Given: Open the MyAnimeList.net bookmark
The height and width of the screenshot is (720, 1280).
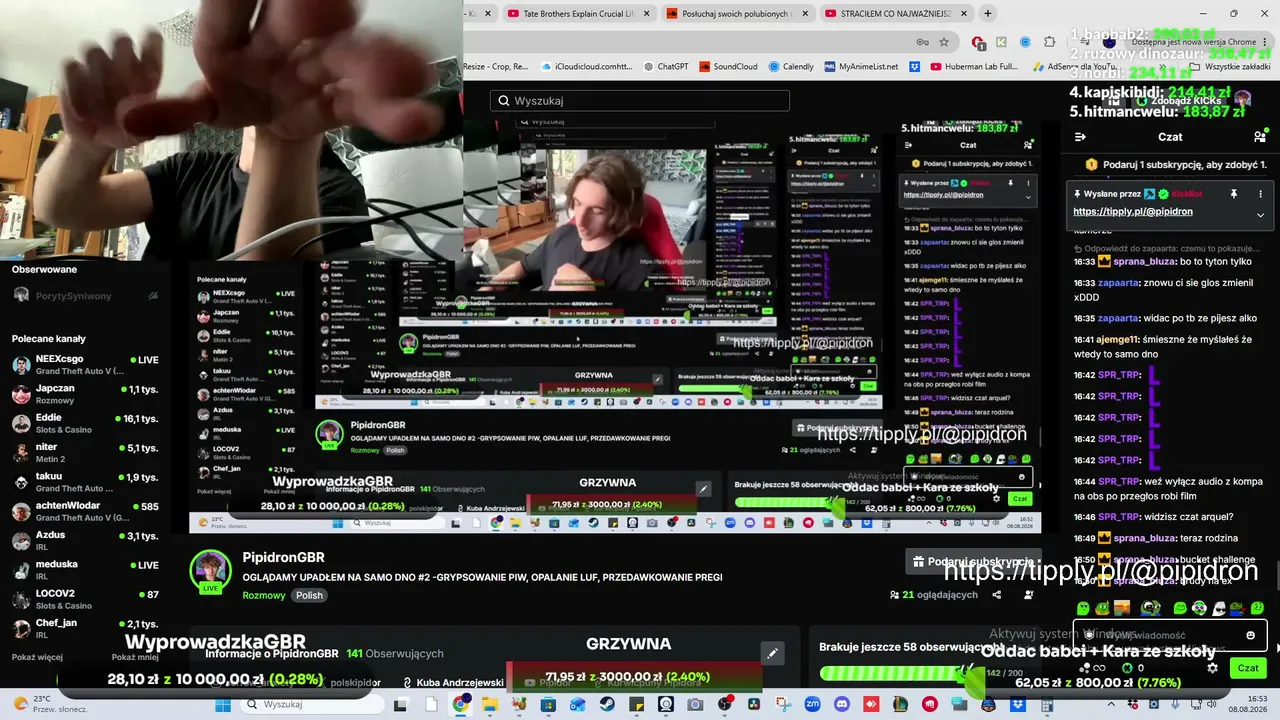Looking at the screenshot, I should (x=861, y=67).
